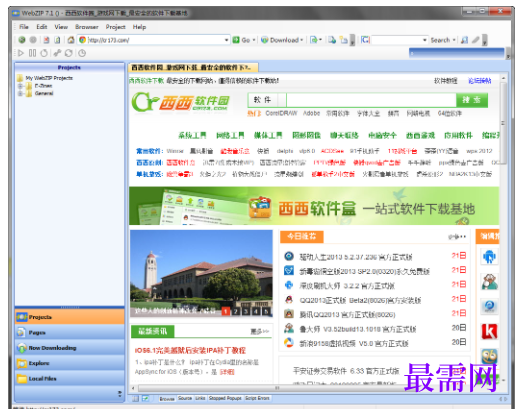Click the horizontal scrollbar of web page
Screen dimensions: 516x409
tap(277, 388)
